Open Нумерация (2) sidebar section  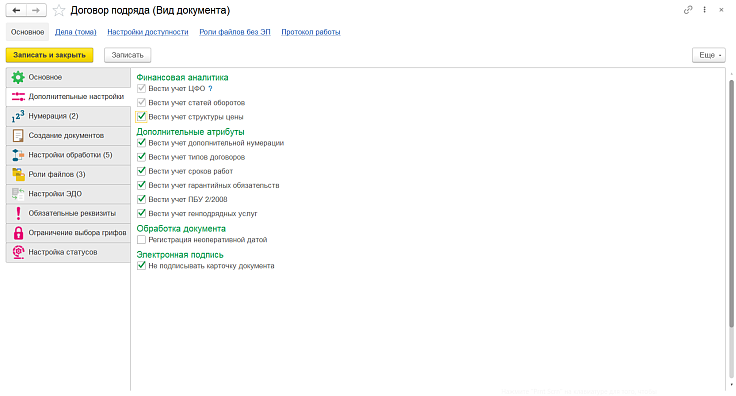pos(68,116)
